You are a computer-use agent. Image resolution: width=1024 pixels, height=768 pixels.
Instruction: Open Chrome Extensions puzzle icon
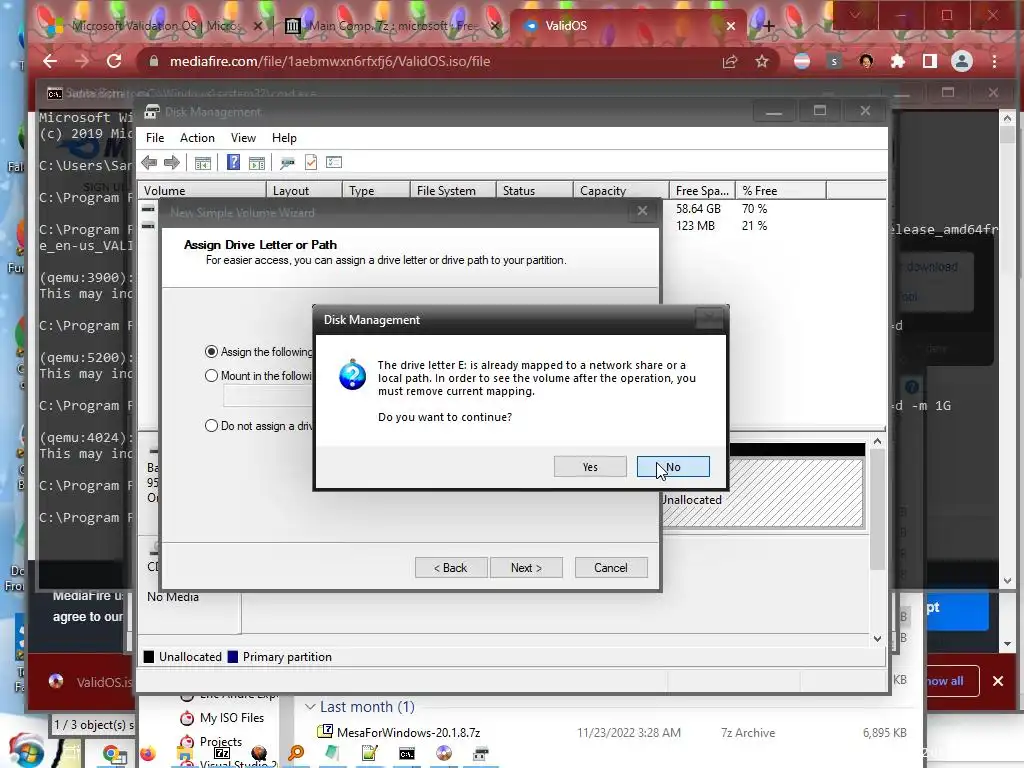pyautogui.click(x=898, y=61)
